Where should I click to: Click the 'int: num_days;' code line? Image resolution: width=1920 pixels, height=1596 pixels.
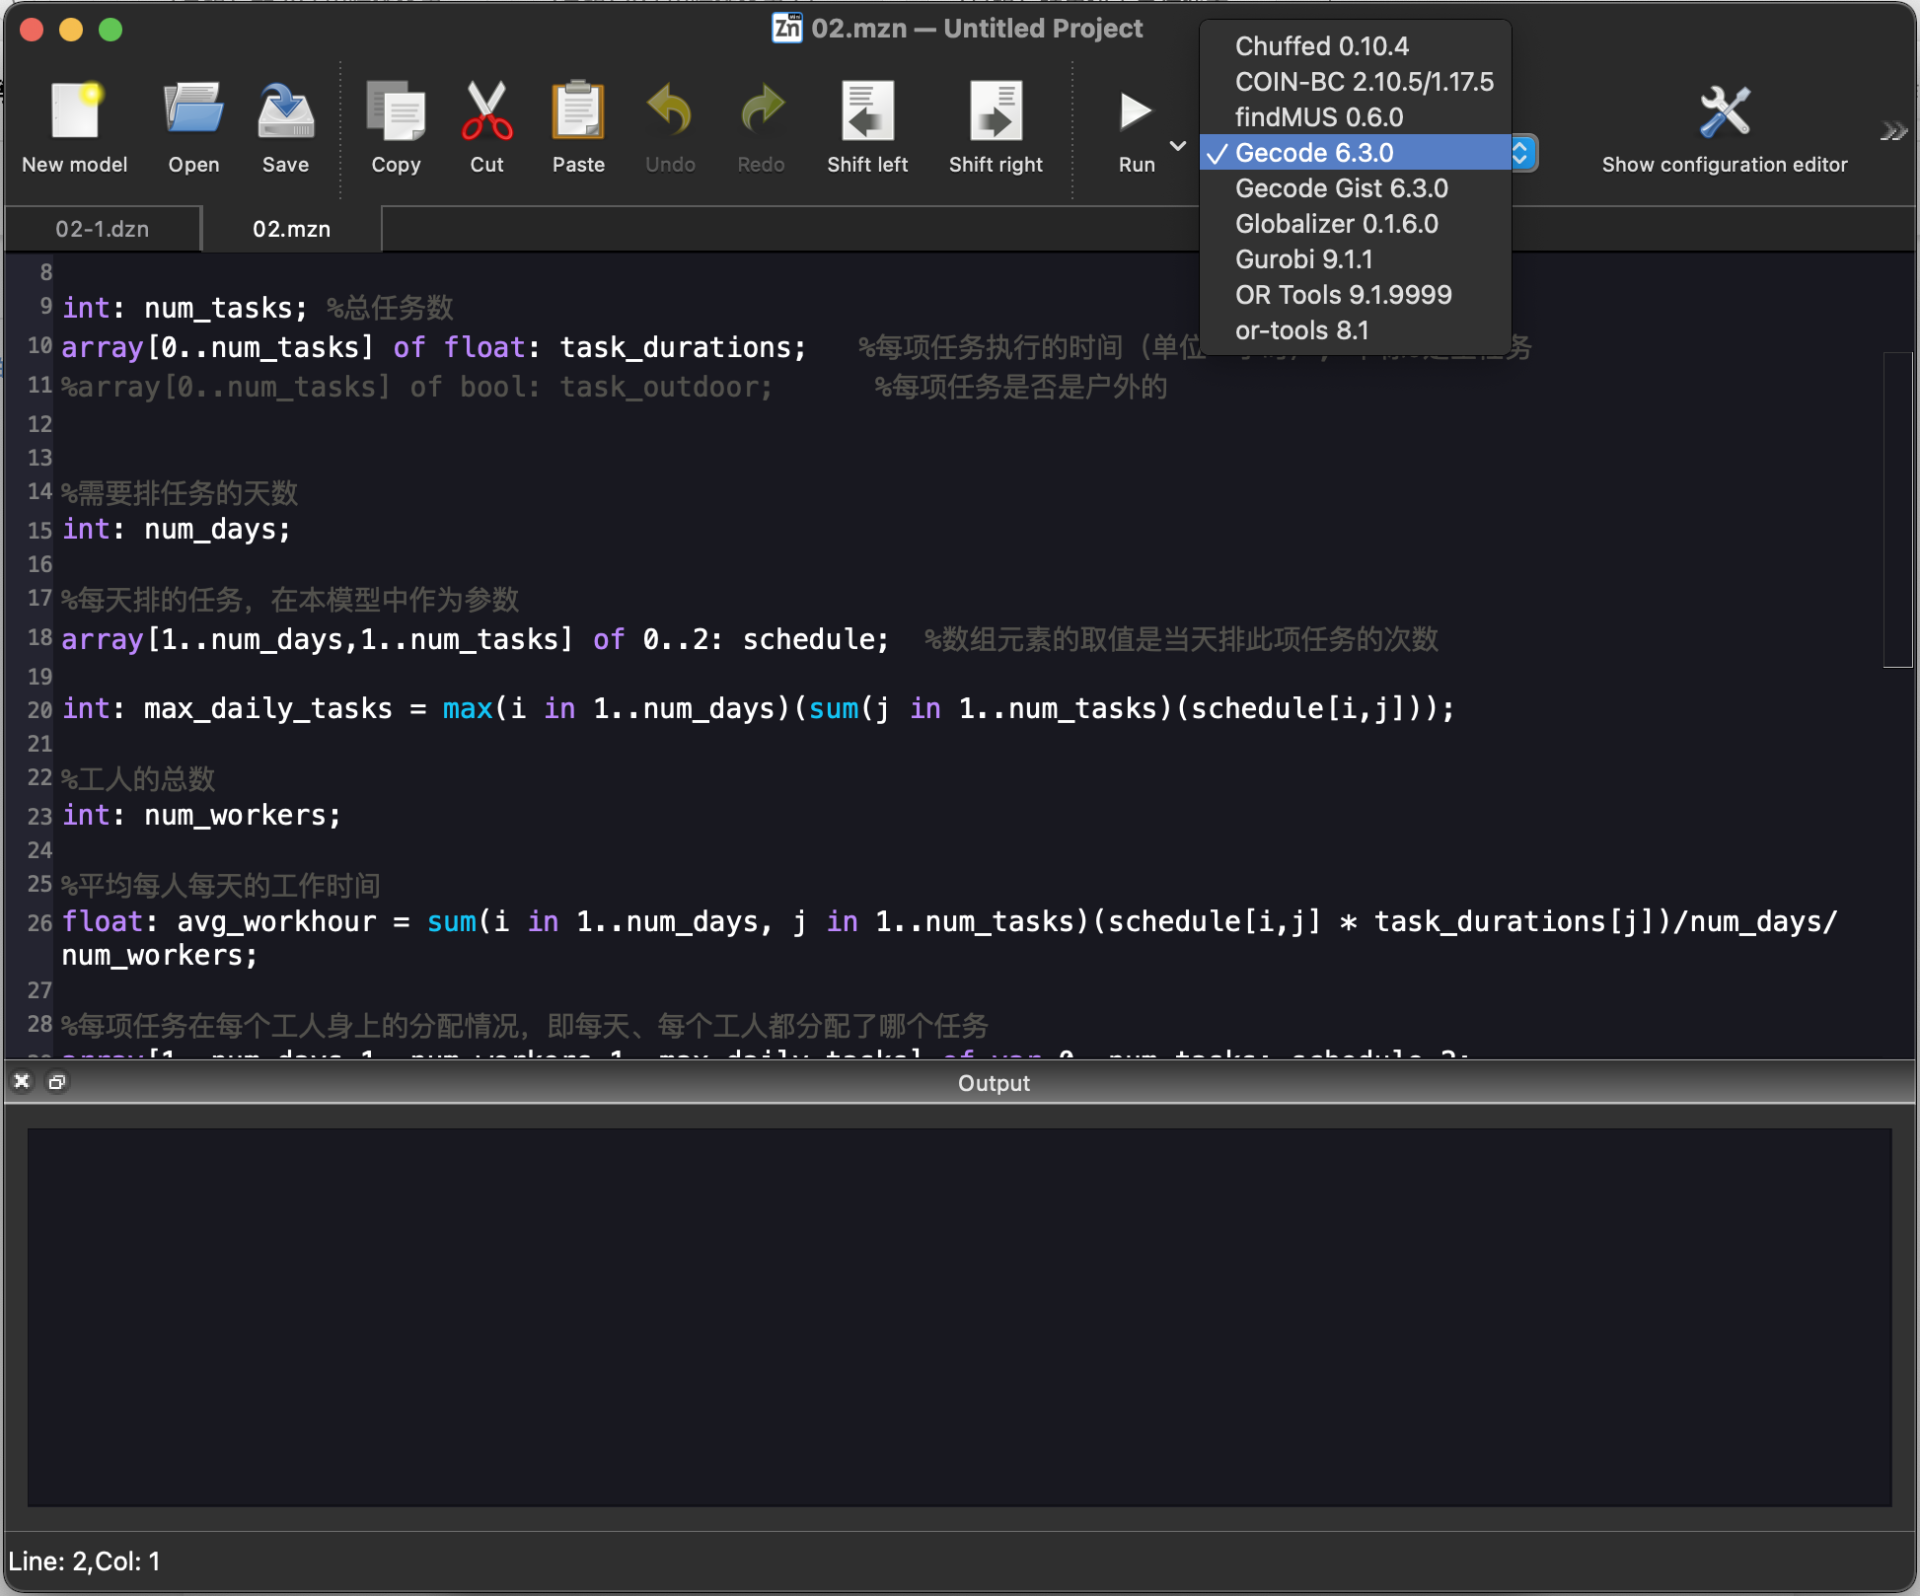176,529
